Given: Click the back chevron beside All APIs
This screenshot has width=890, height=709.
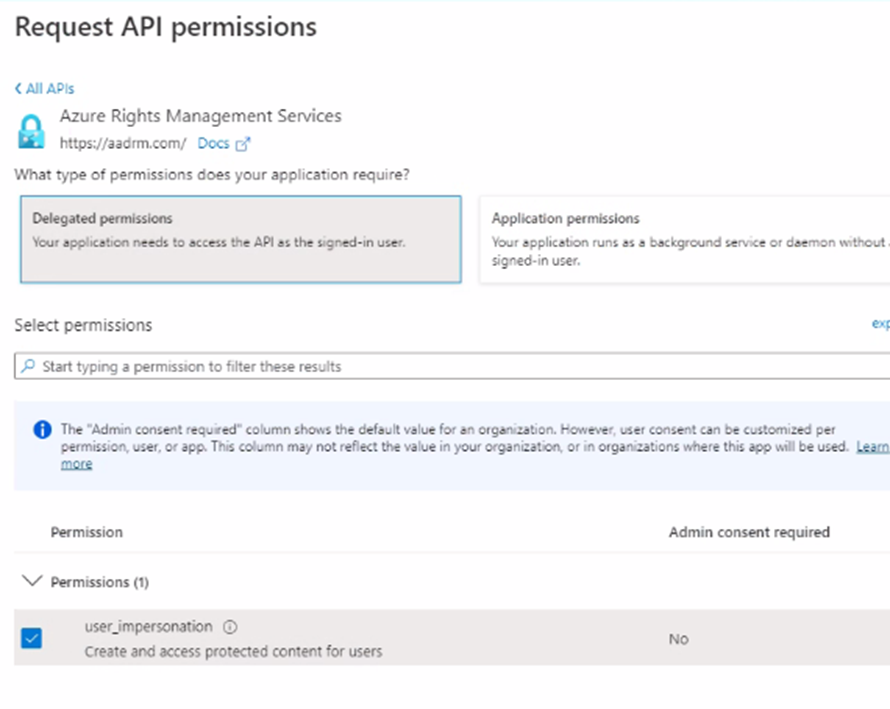Looking at the screenshot, I should pos(18,89).
